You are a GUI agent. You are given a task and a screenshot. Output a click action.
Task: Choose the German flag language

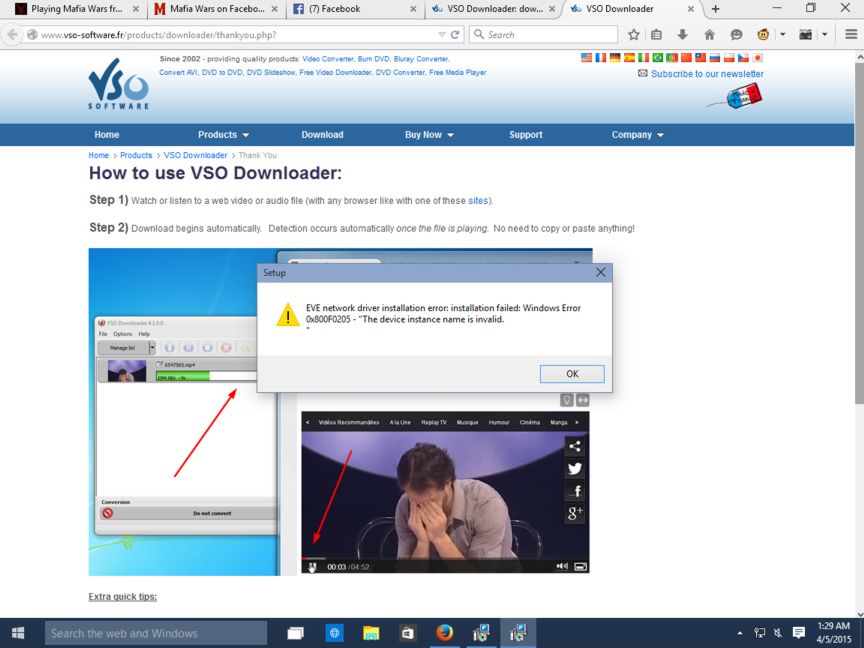(615, 57)
